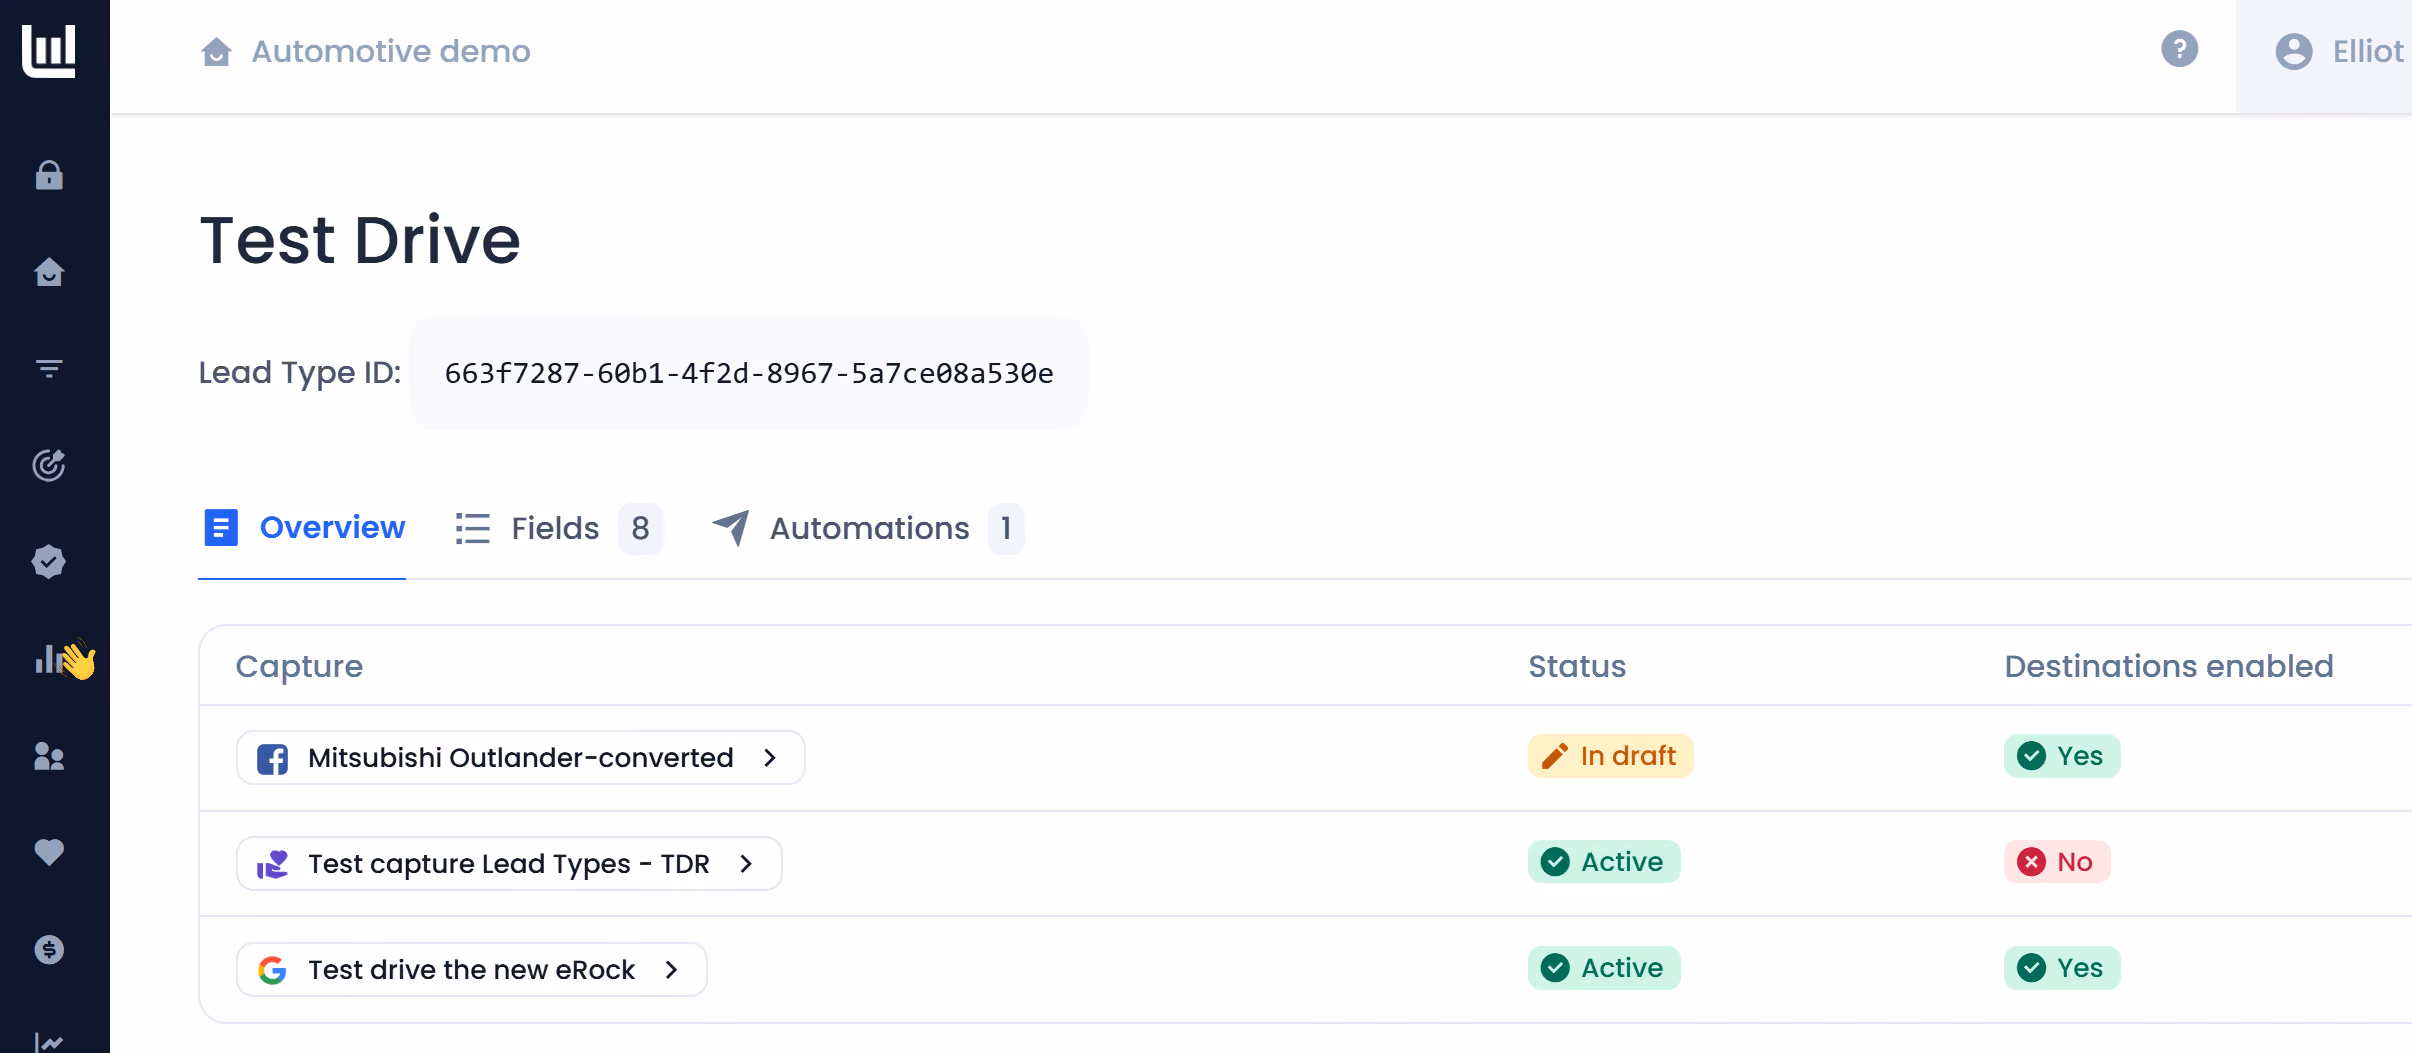
Task: Click the Lead Type ID value box
Action: tap(749, 373)
